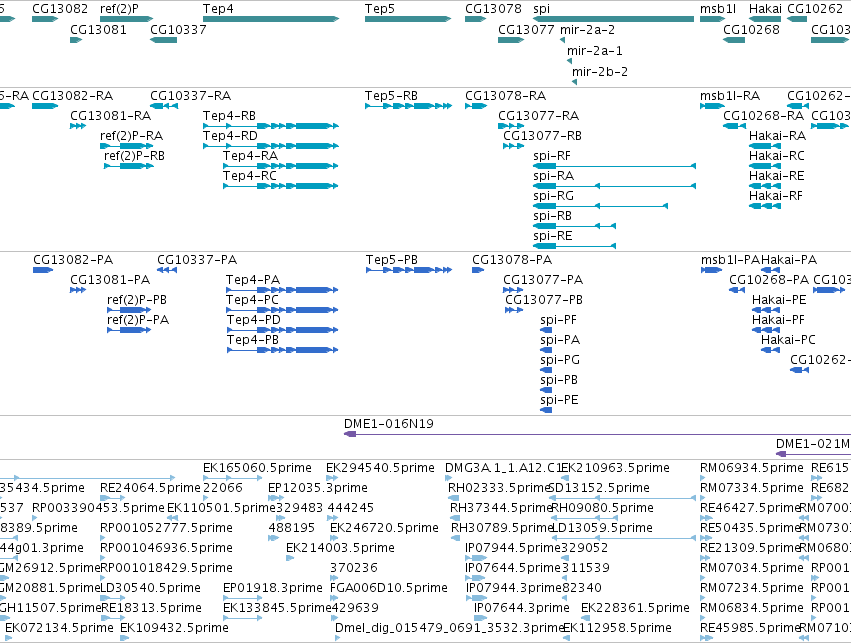Click the Tep4 gene label

[x=218, y=9]
